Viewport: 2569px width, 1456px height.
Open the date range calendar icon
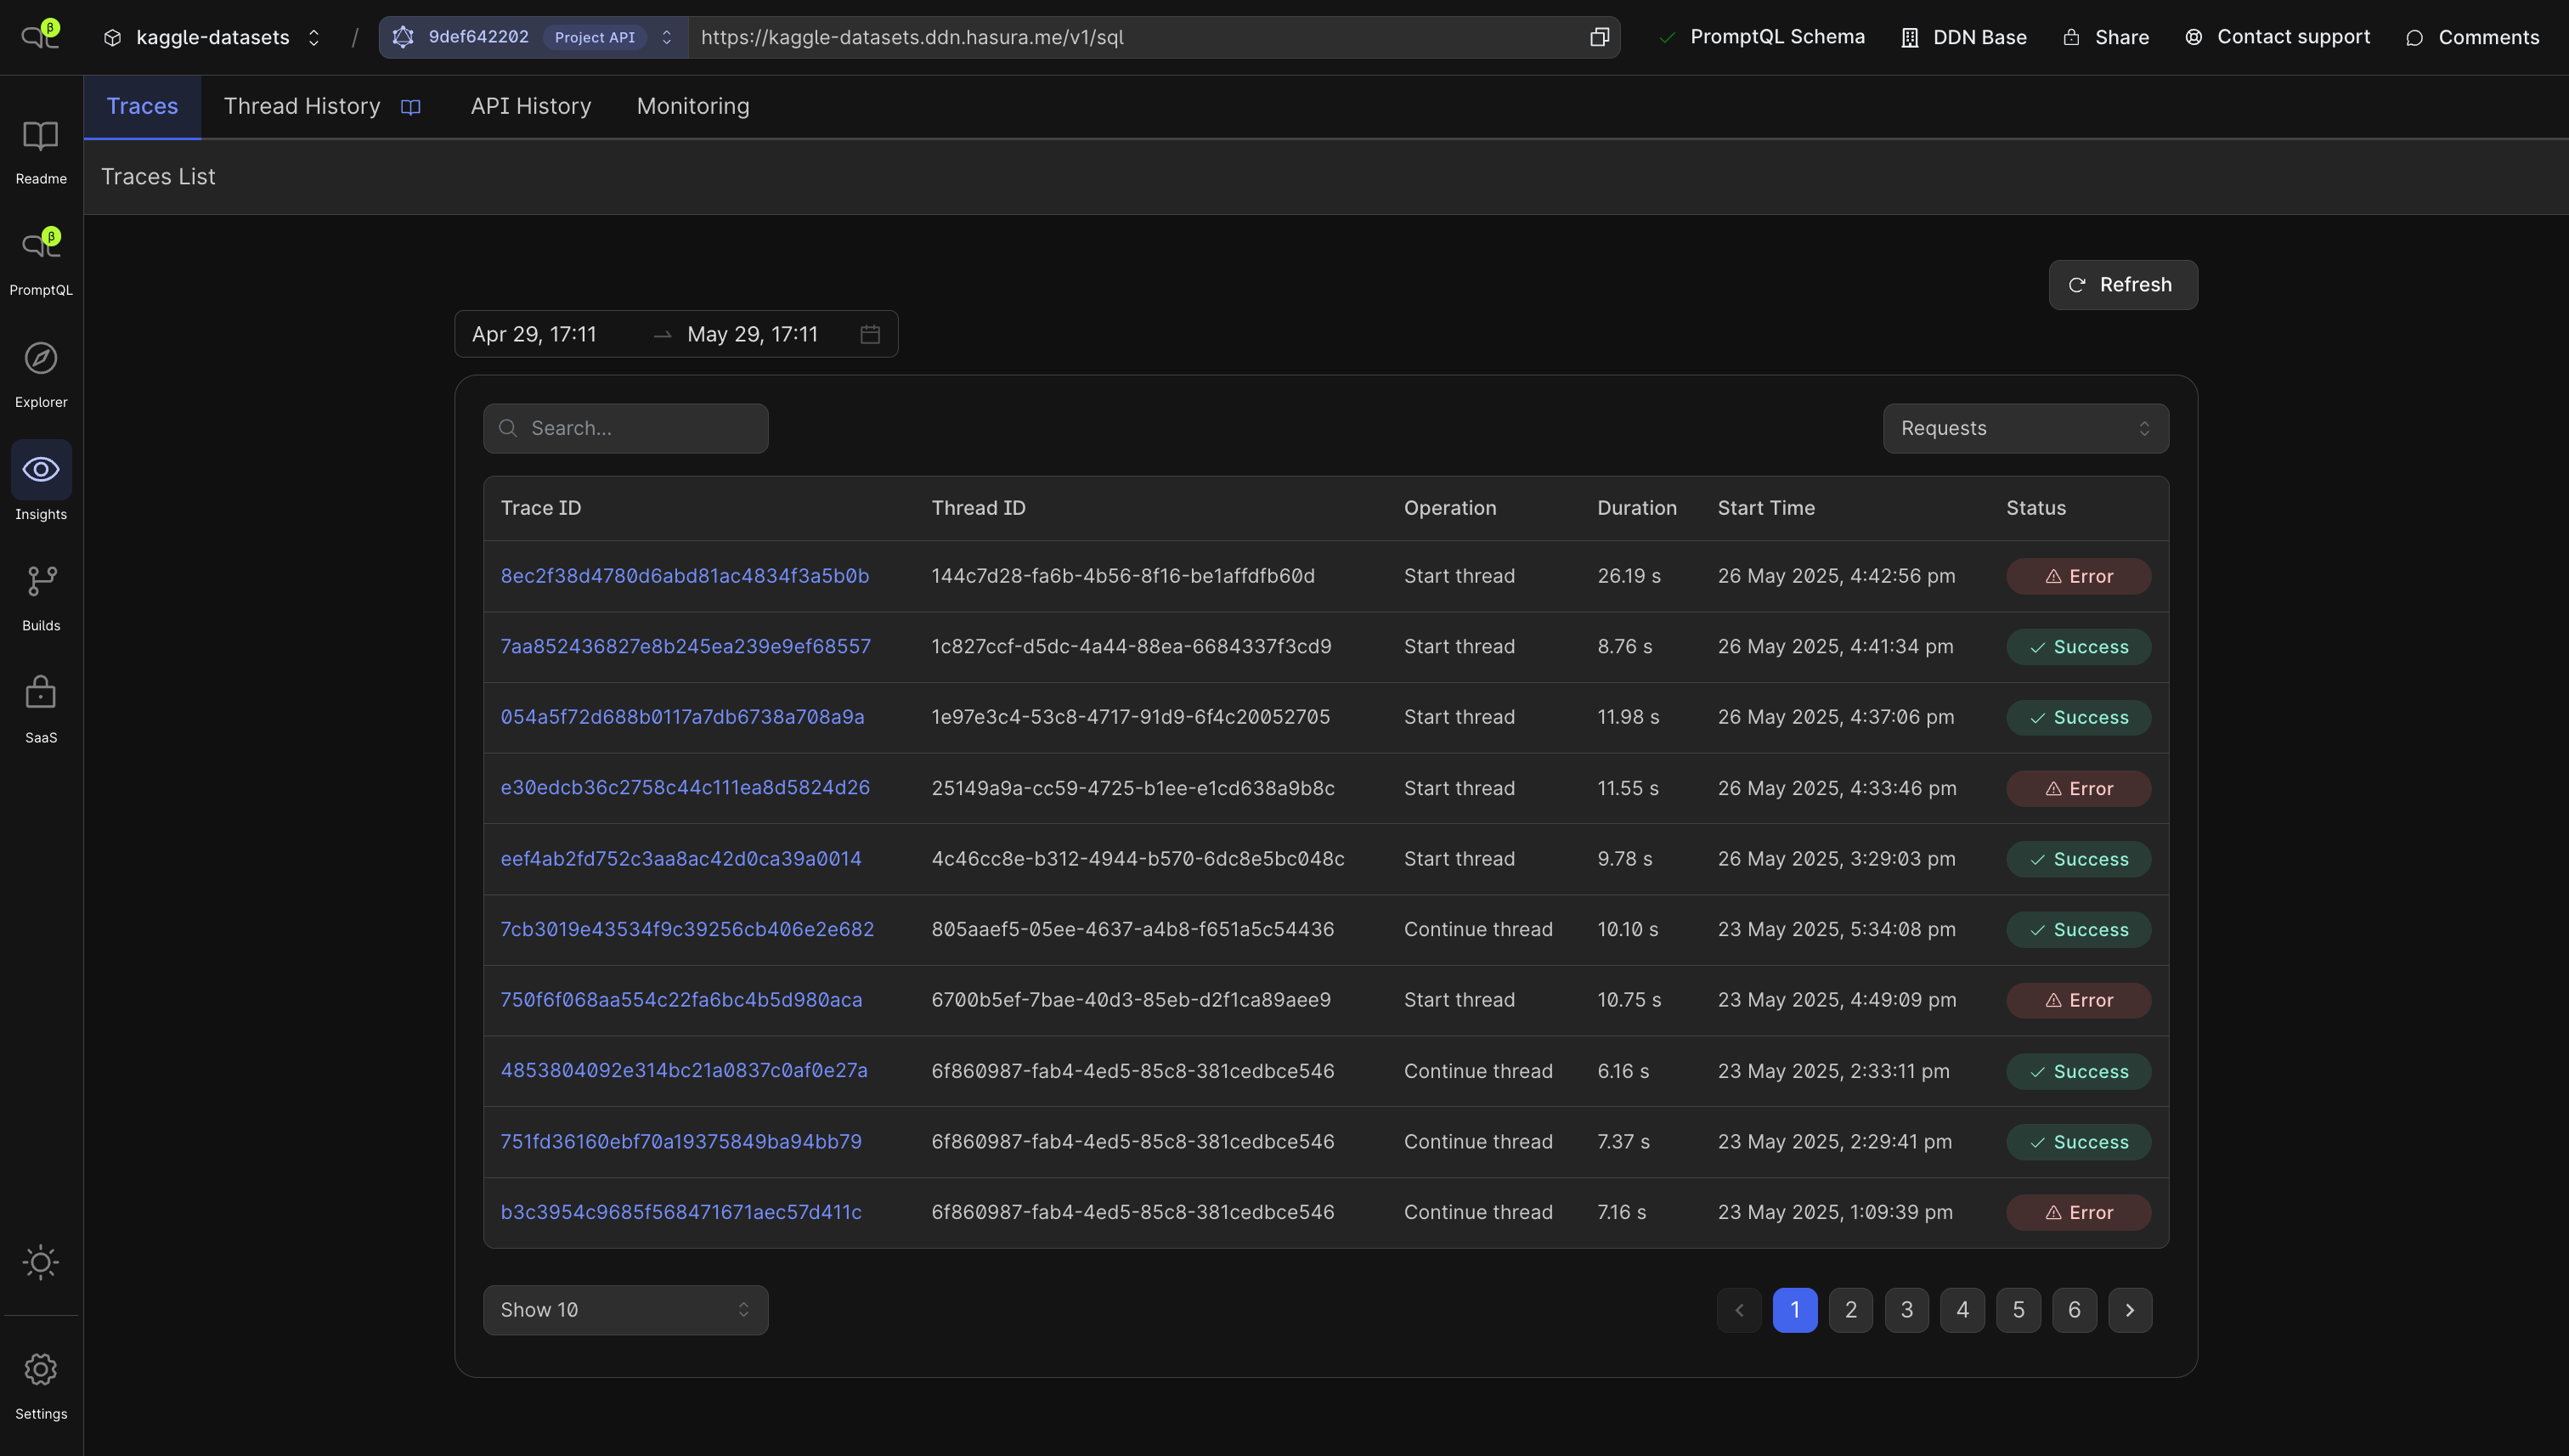(x=870, y=334)
